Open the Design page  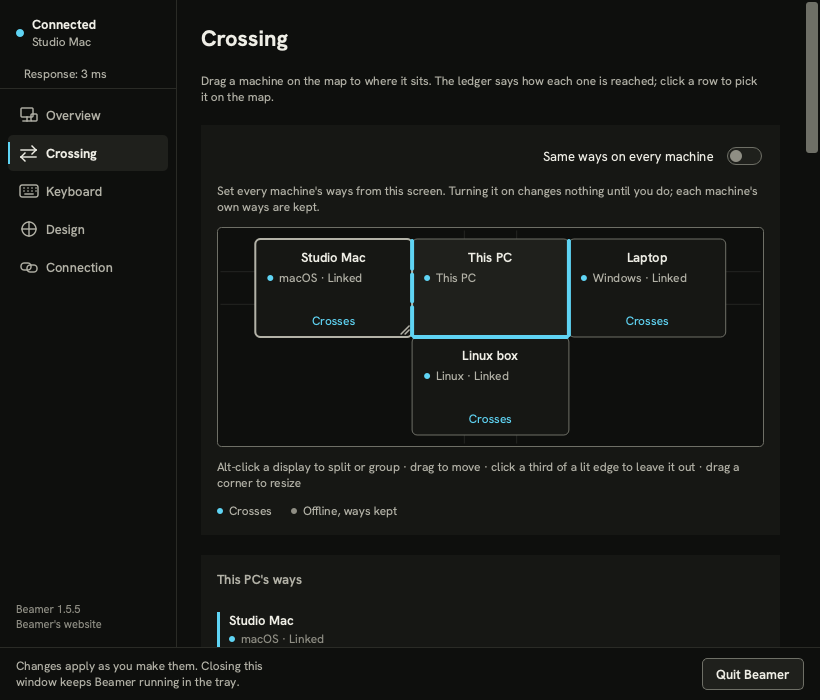pyautogui.click(x=88, y=229)
